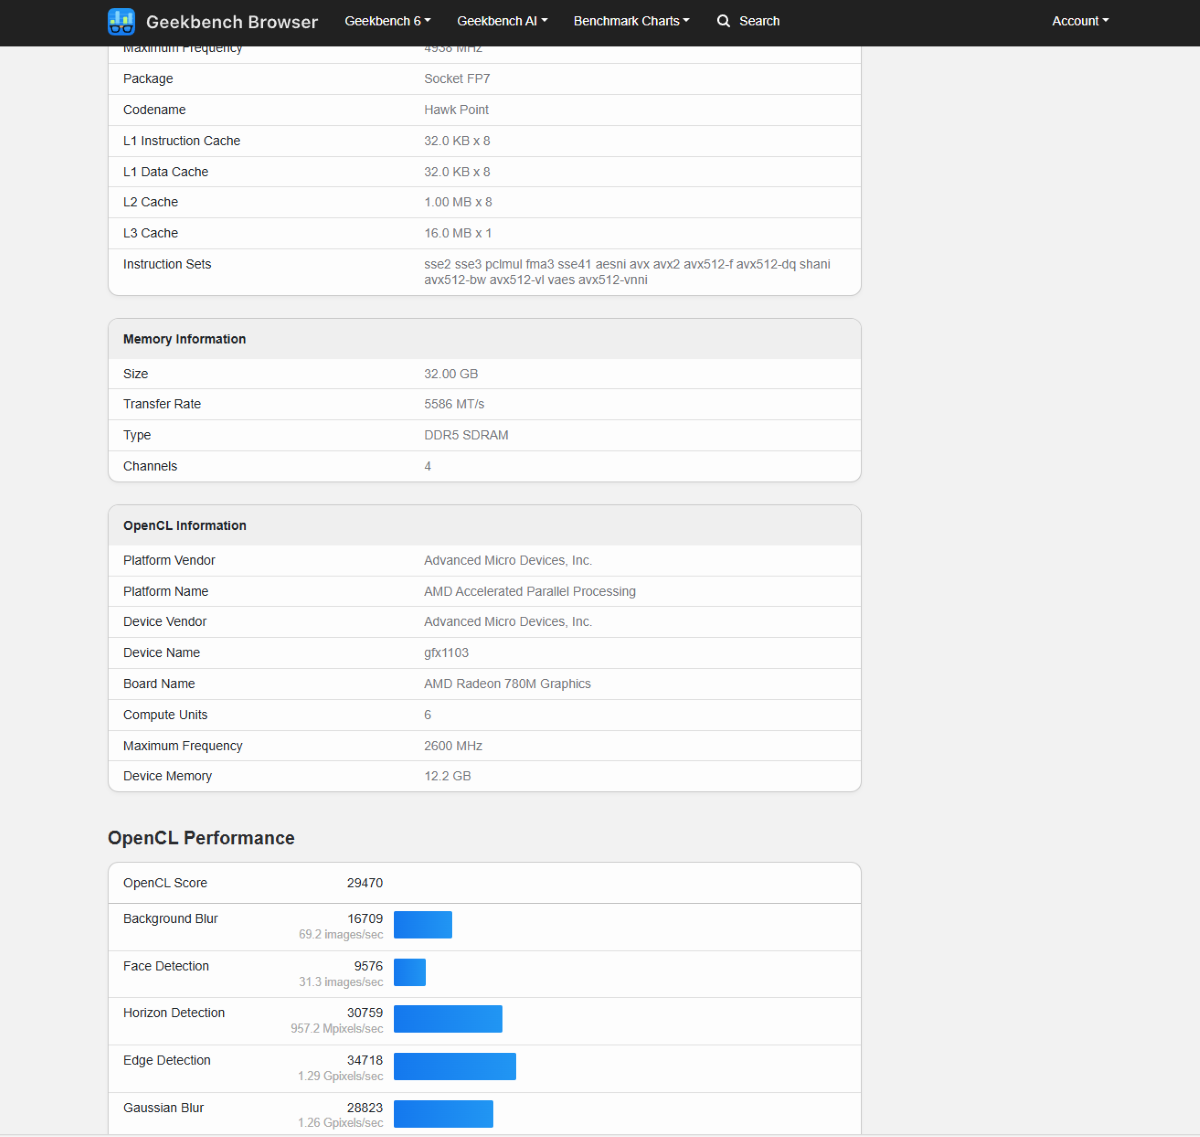Click the '31.3 images/sec' rate
Screen dimensions: 1200x1137
[341, 982]
